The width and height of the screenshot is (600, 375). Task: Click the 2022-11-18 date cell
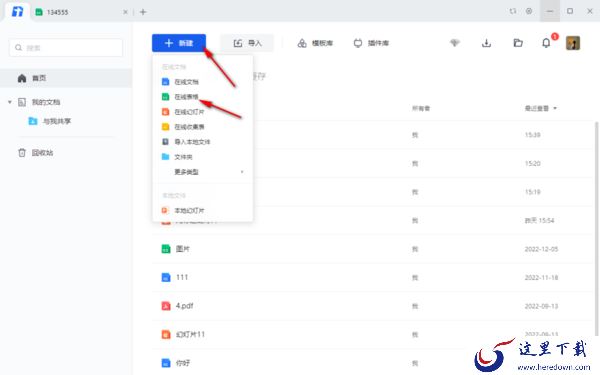[541, 277]
